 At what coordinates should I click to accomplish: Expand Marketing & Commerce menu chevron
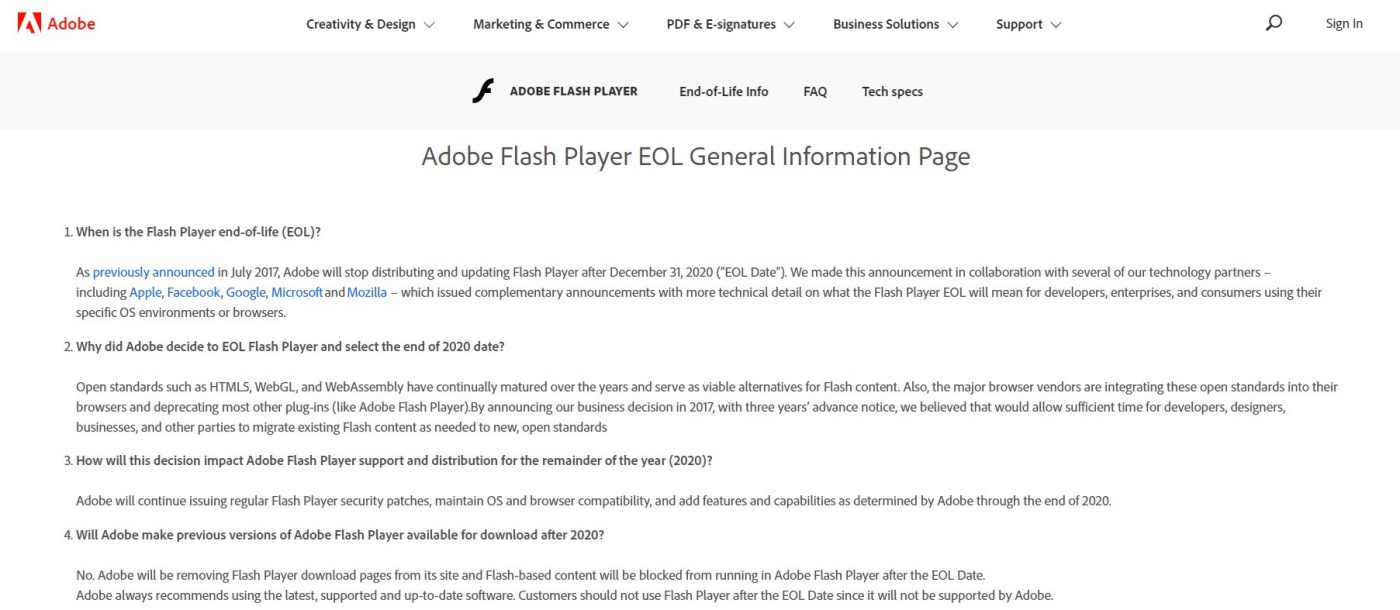tap(623, 25)
